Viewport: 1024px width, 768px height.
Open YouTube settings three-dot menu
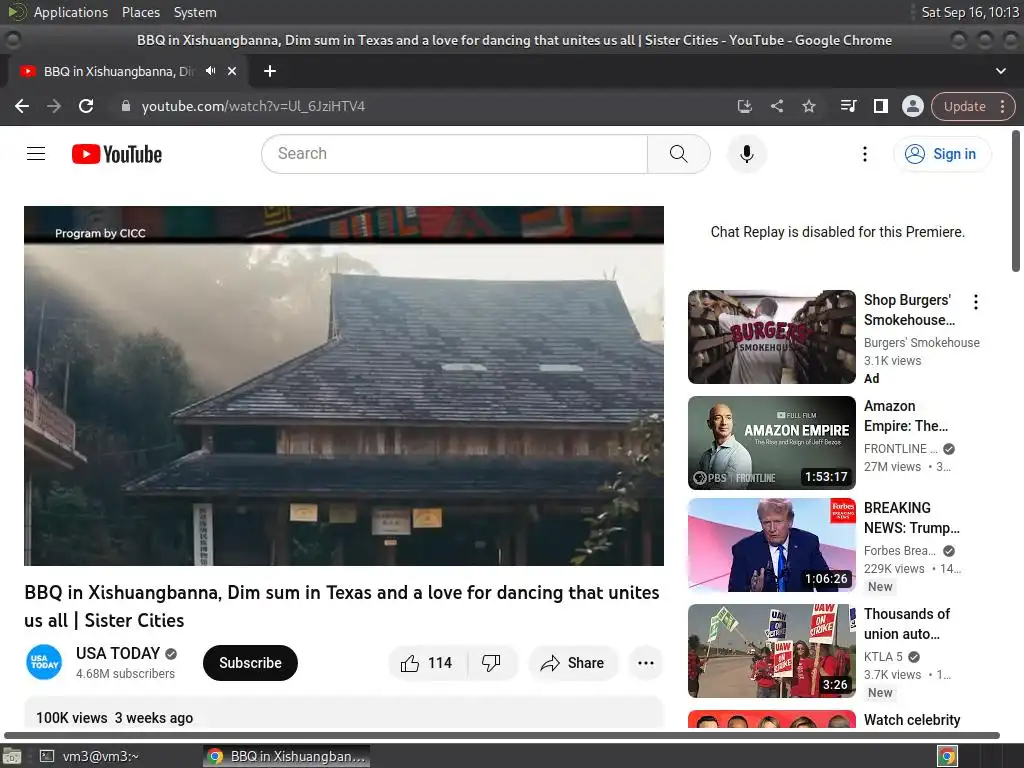pyautogui.click(x=865, y=154)
